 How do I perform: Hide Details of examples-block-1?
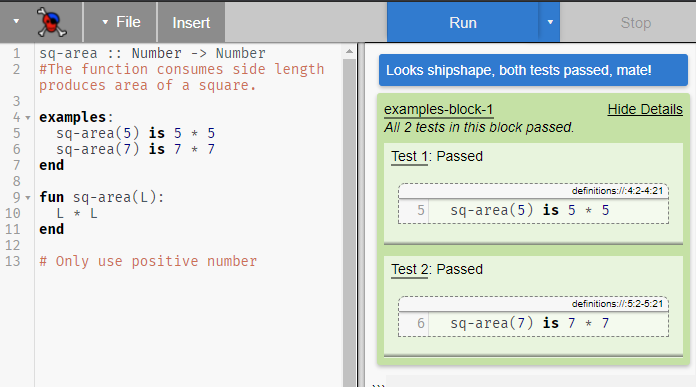point(645,109)
